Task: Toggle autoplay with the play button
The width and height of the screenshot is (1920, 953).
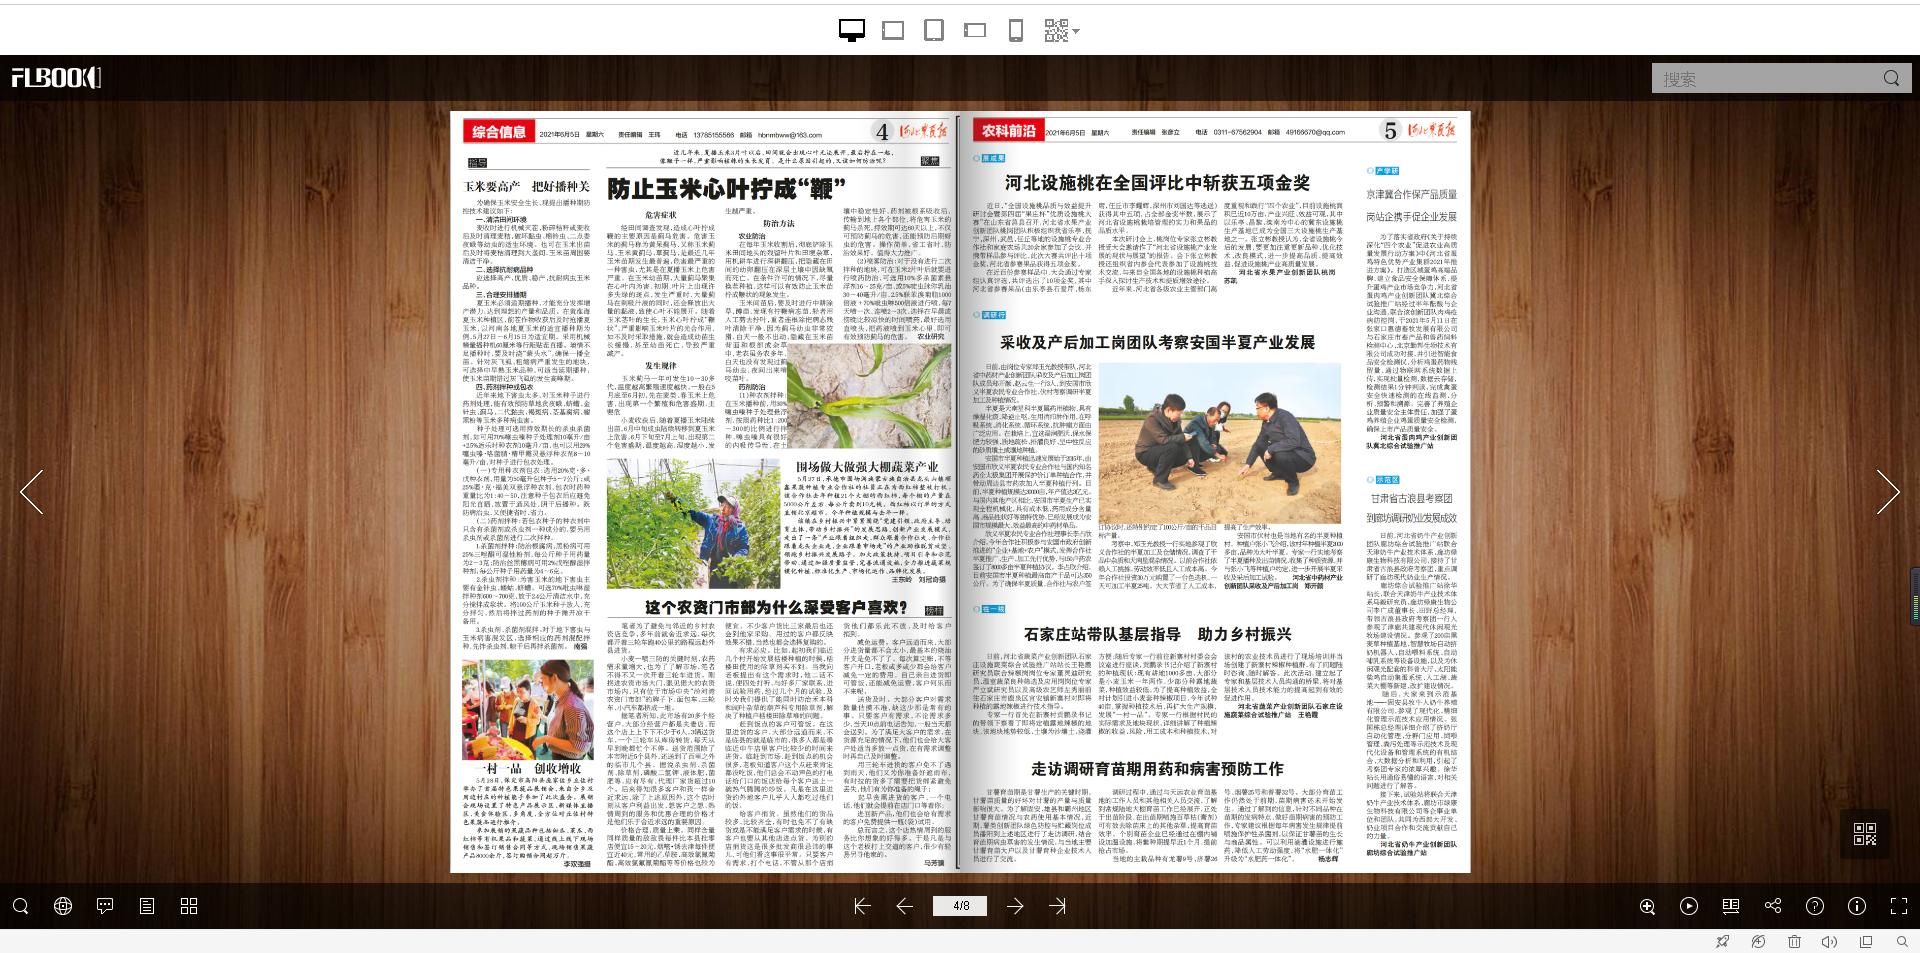Action: coord(1689,907)
